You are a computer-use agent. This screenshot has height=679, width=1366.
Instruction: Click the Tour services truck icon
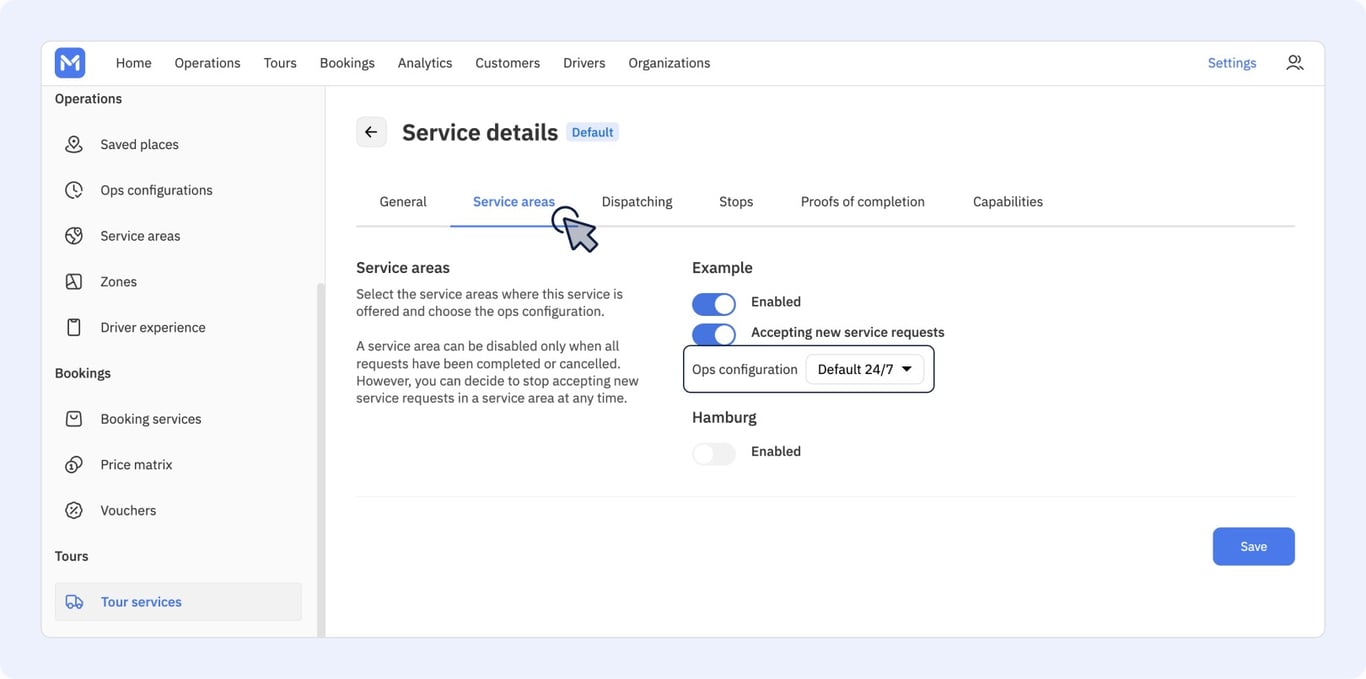74,602
